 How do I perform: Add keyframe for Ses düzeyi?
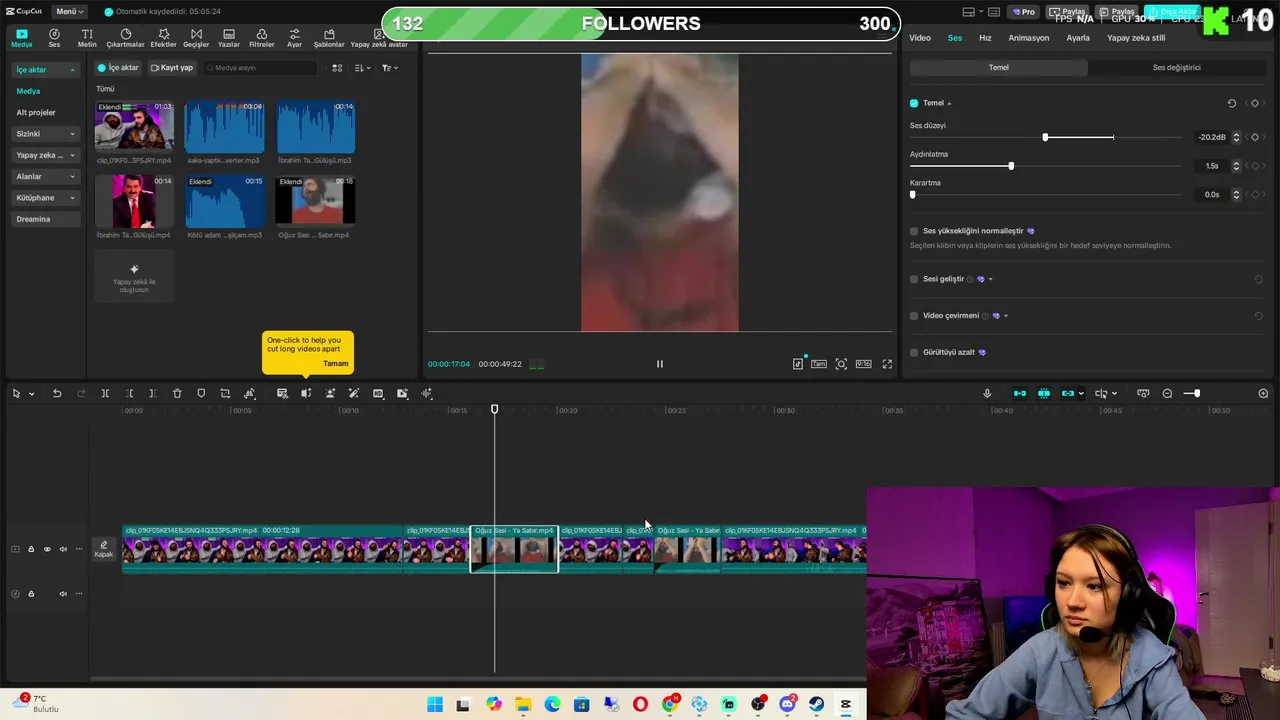pyautogui.click(x=1256, y=137)
